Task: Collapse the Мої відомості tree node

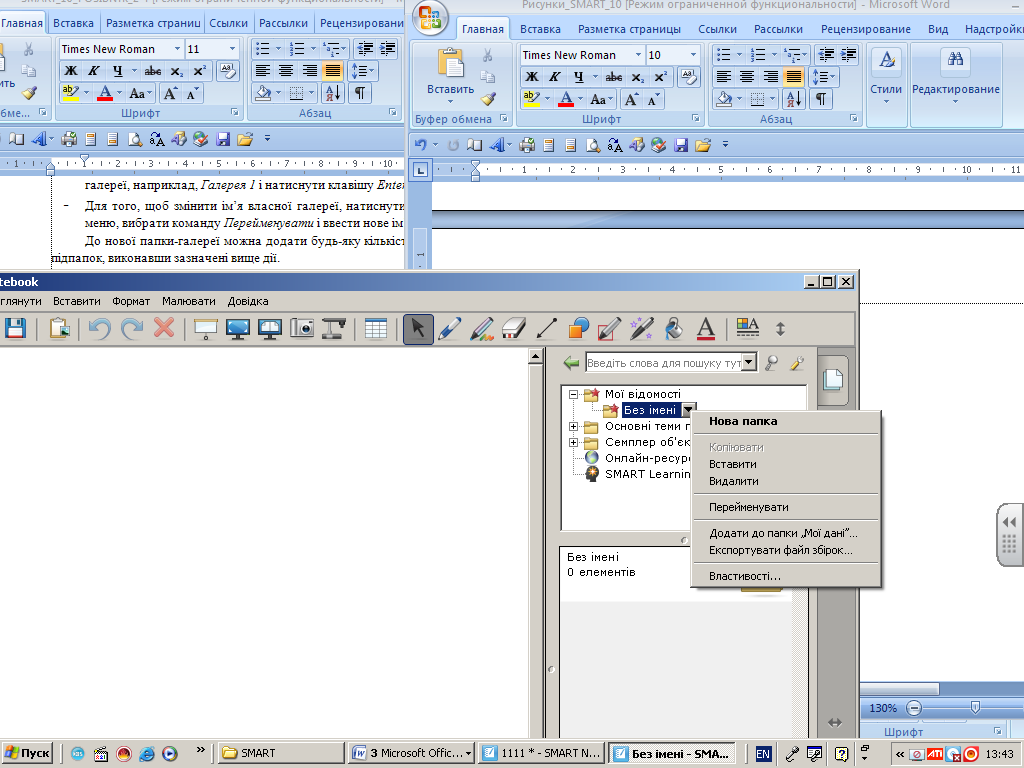Action: click(x=573, y=394)
